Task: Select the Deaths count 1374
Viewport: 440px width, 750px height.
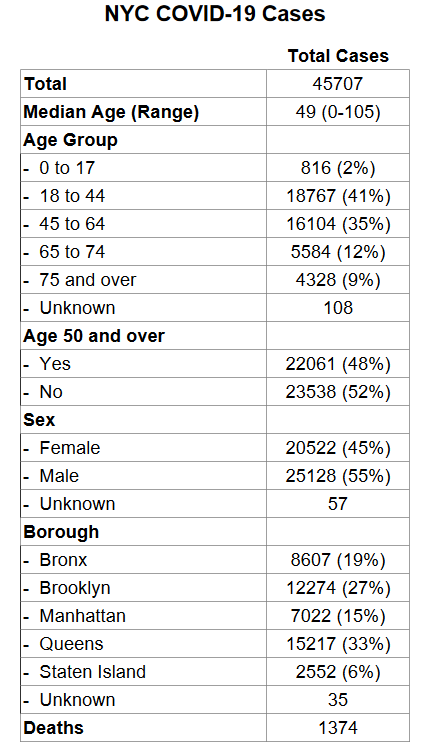Action: (x=338, y=728)
